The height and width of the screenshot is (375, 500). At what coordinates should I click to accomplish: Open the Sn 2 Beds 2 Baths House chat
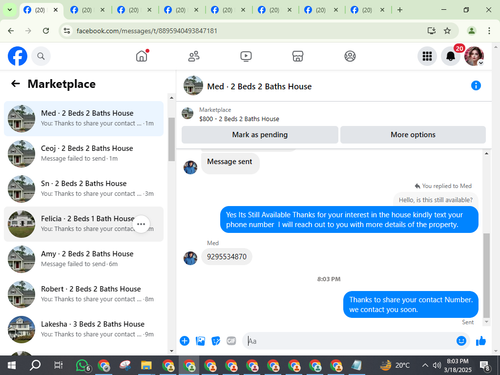click(84, 189)
